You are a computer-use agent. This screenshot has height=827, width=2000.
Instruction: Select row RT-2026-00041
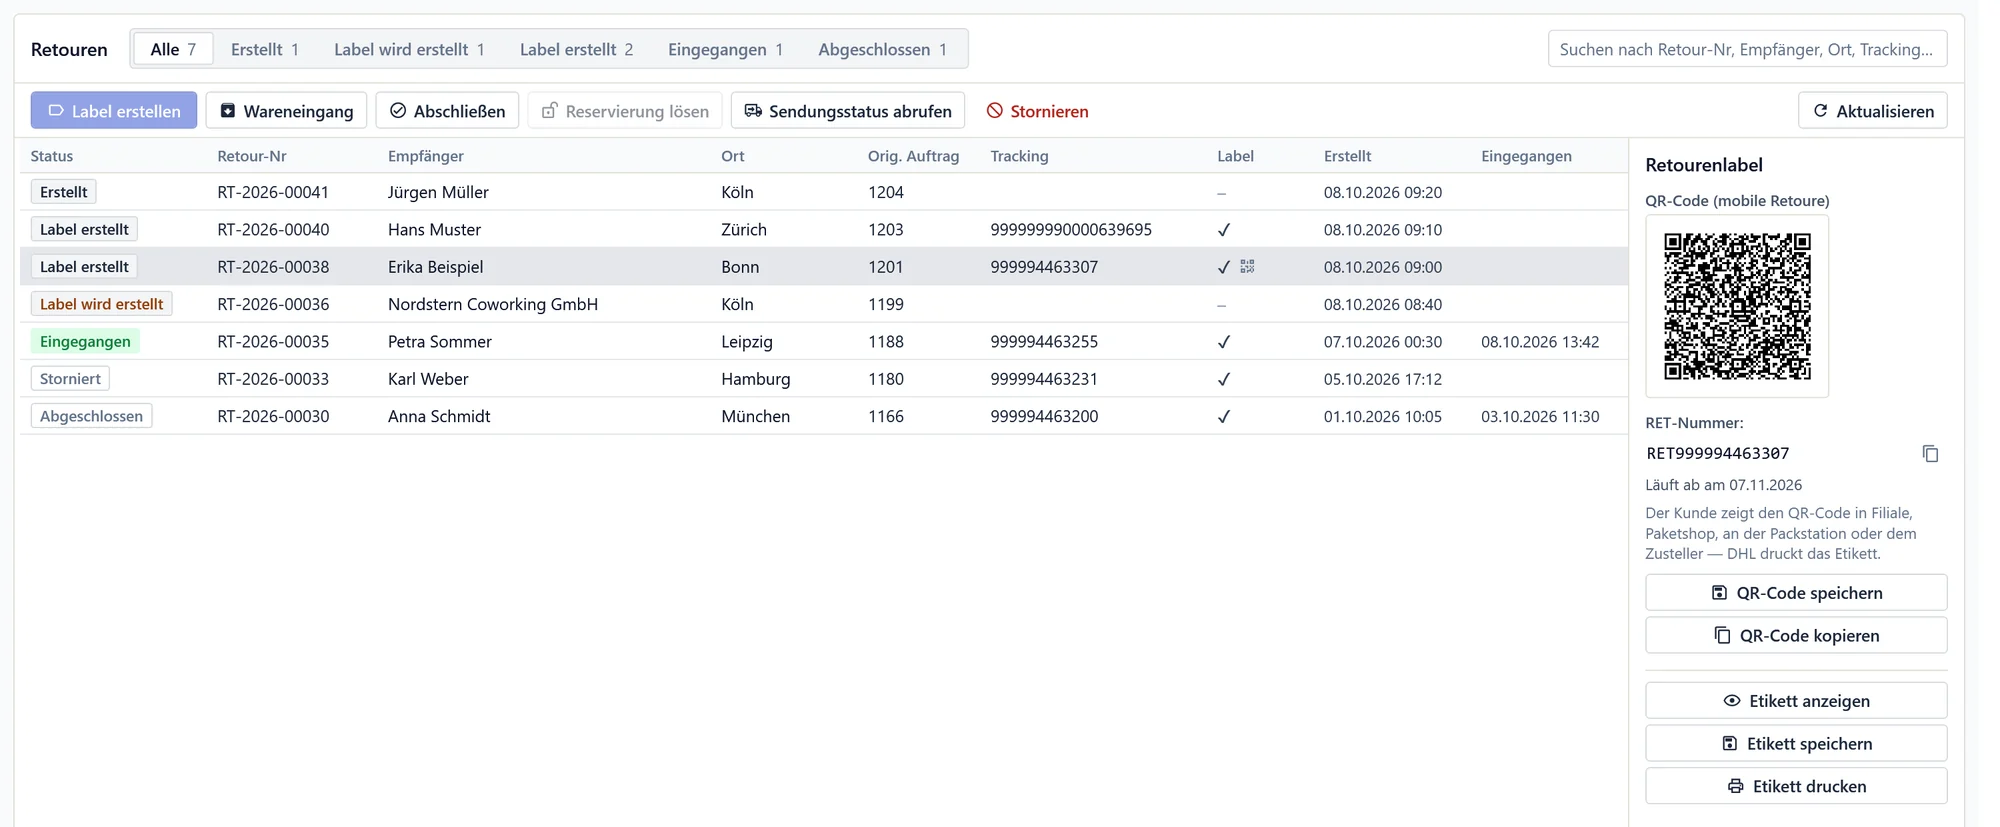click(824, 192)
